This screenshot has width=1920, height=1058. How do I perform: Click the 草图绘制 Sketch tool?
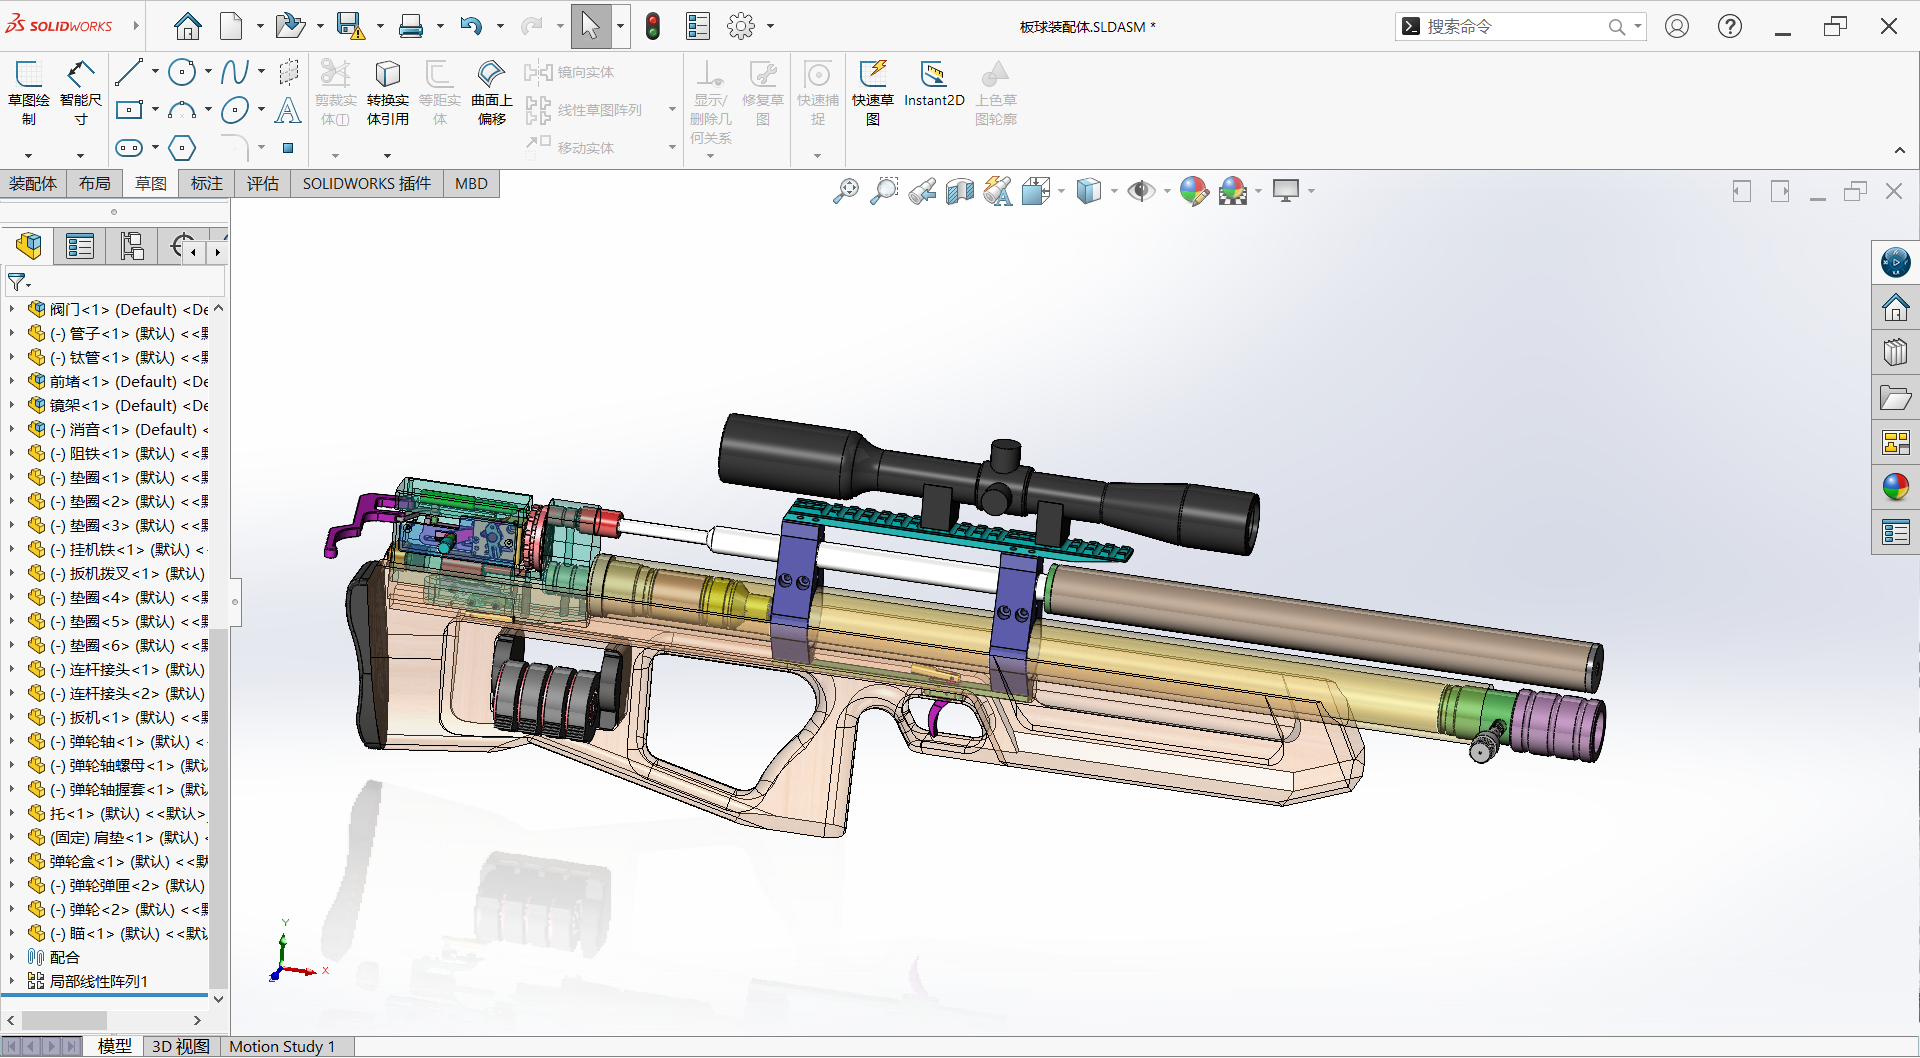[x=29, y=93]
